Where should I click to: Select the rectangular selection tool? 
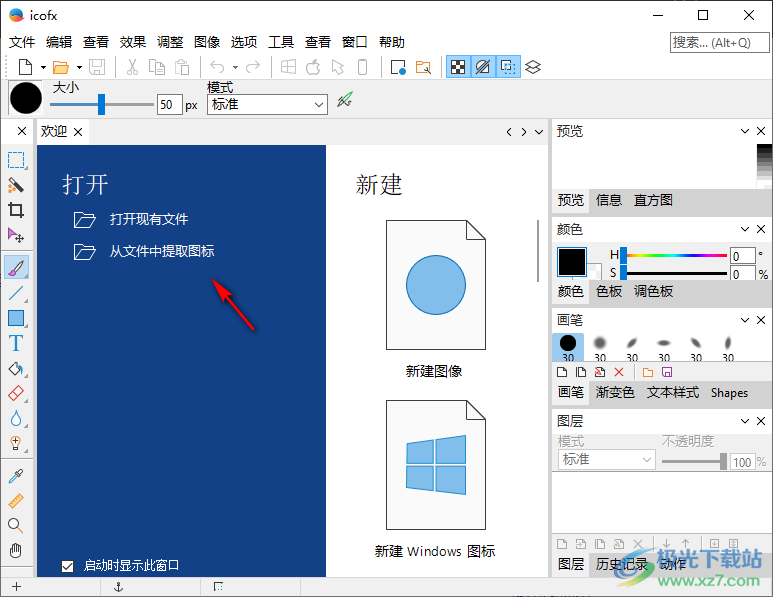click(16, 160)
